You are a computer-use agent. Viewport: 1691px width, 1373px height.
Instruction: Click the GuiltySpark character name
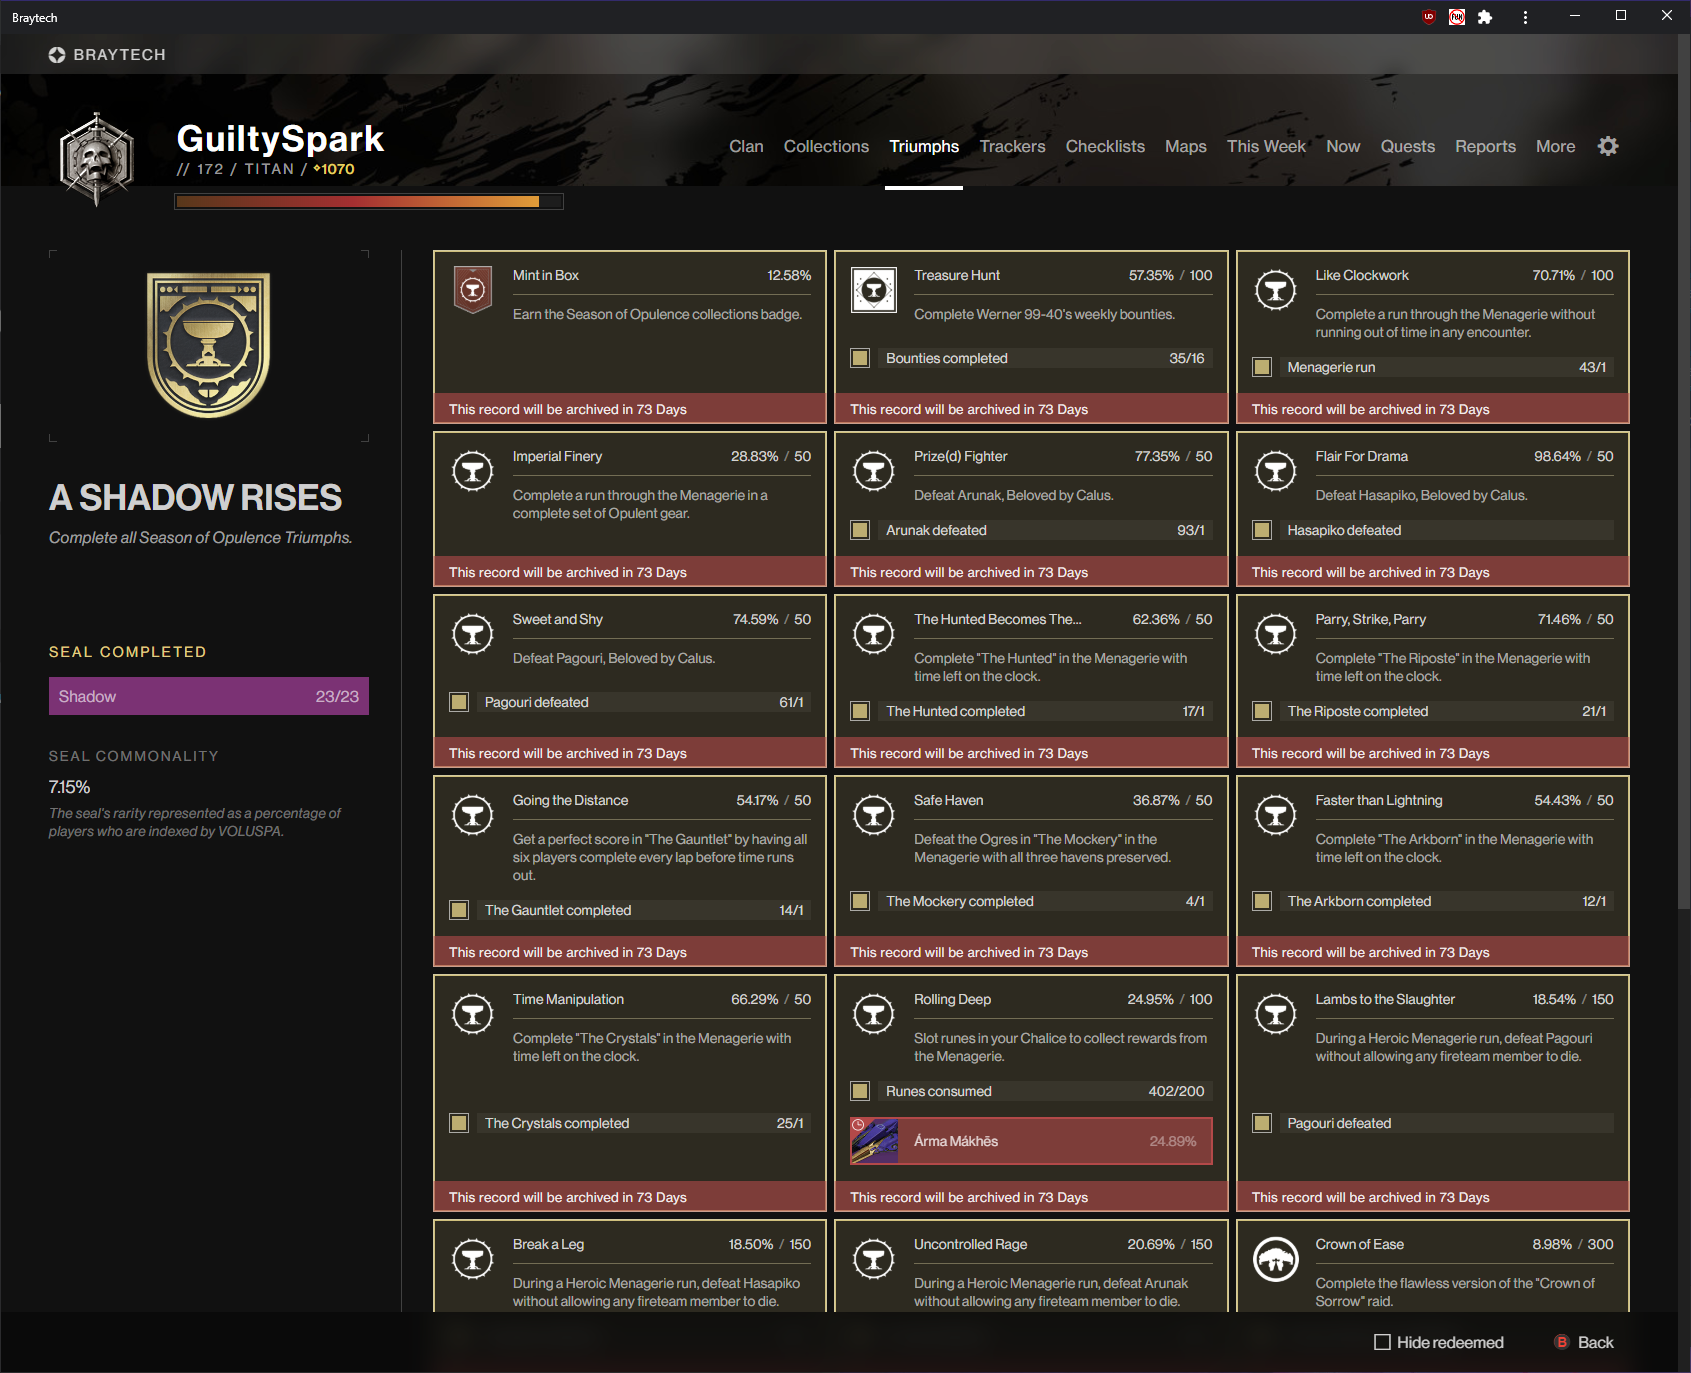(280, 138)
